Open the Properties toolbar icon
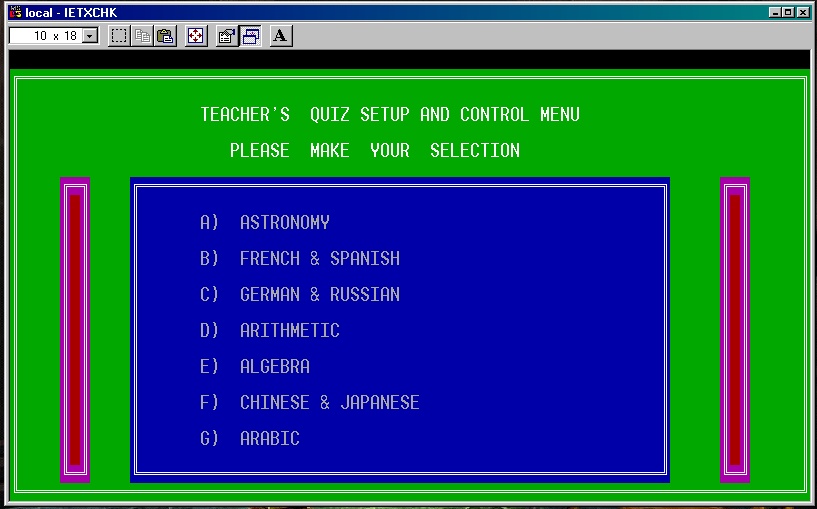The width and height of the screenshot is (817, 509). tap(227, 36)
